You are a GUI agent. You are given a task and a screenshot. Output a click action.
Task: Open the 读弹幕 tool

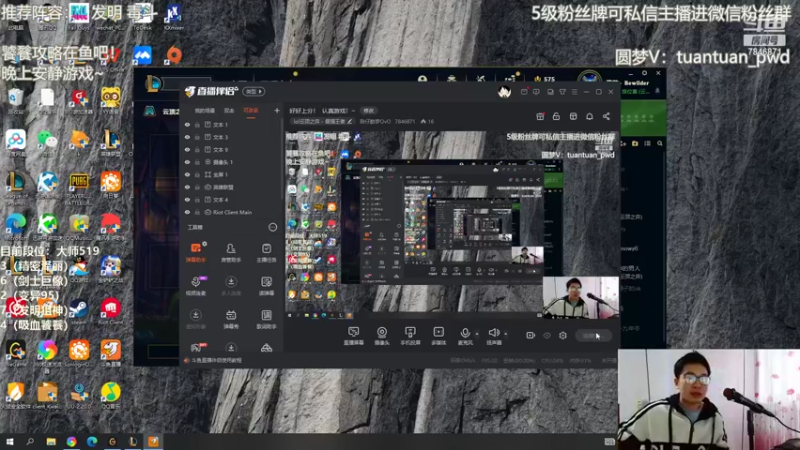tap(266, 286)
